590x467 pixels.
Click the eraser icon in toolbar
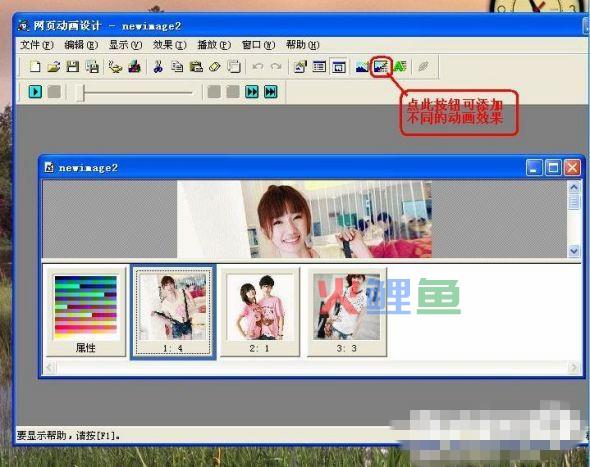(214, 67)
